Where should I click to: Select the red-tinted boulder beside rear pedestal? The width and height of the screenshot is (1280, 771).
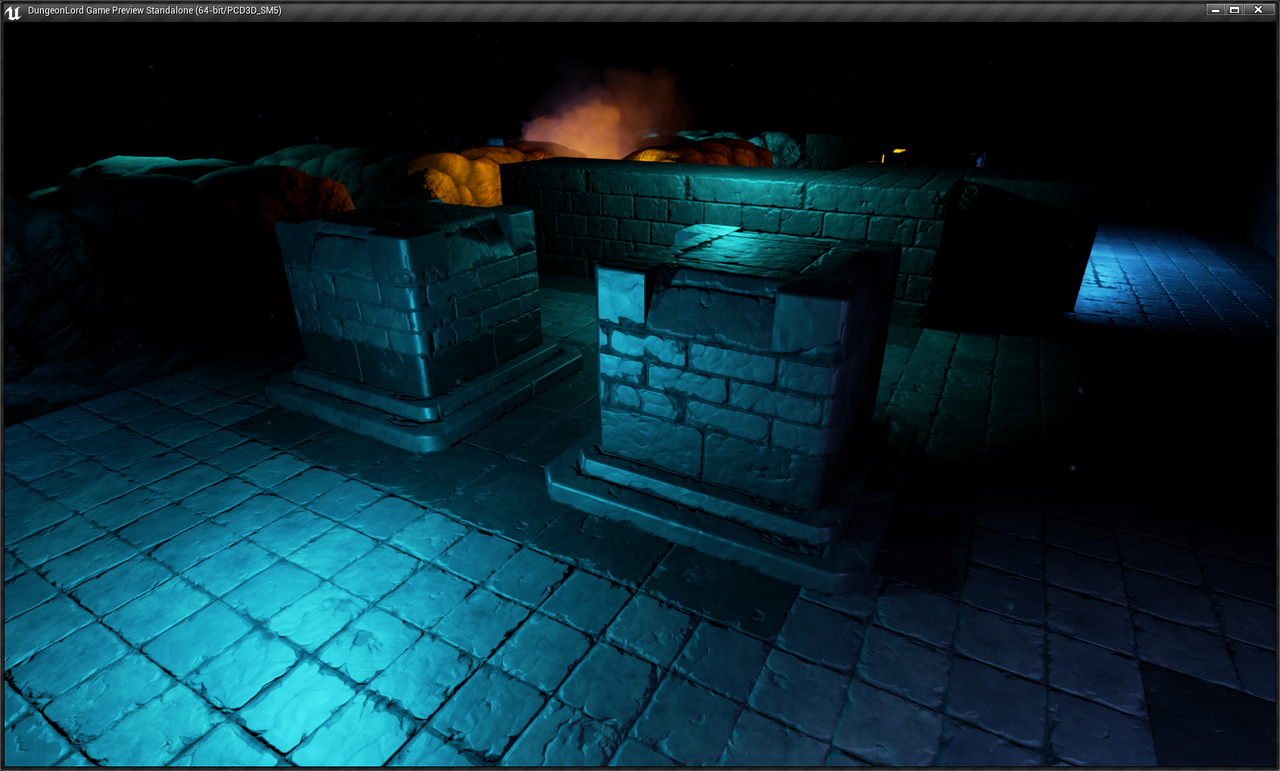coord(280,195)
